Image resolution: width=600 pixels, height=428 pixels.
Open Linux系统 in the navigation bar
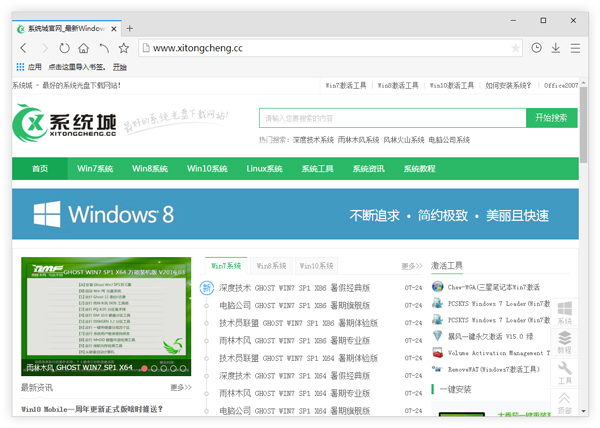click(264, 169)
